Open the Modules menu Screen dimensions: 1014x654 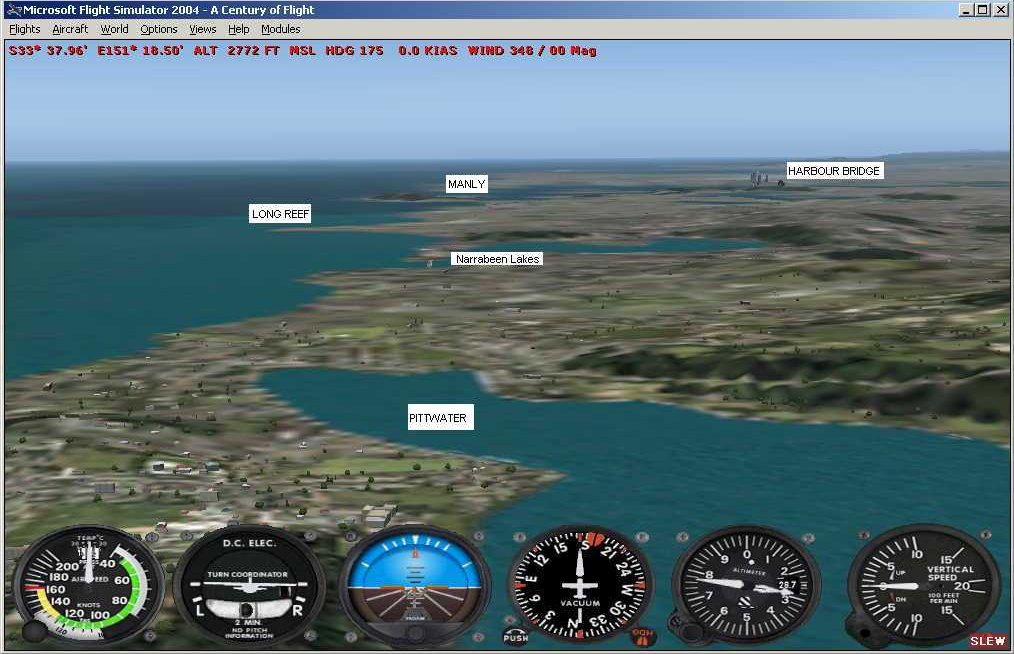(x=281, y=29)
